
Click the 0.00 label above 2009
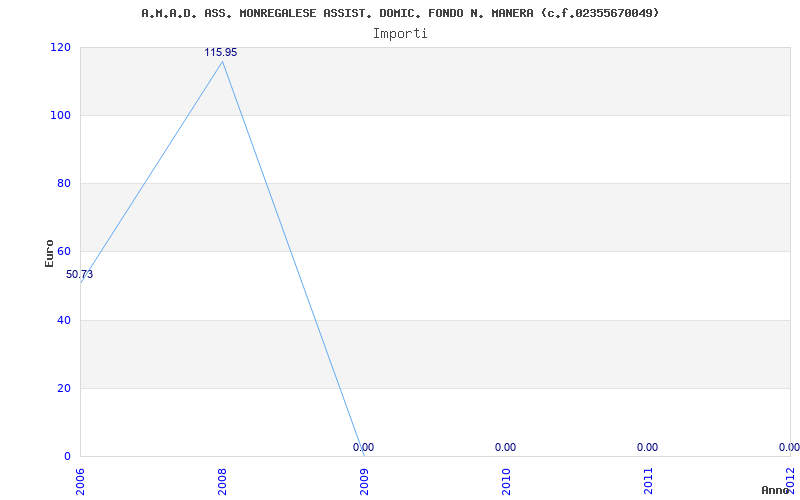[x=363, y=447]
